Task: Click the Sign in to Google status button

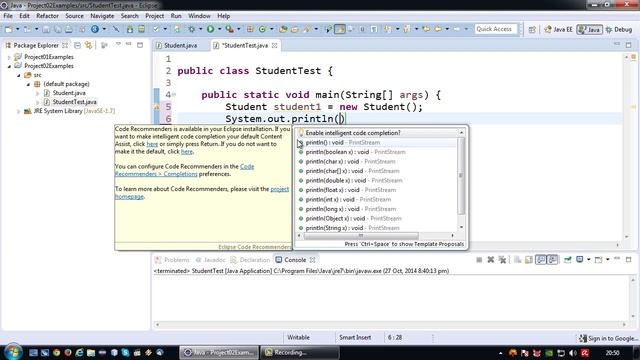Action: pos(608,338)
